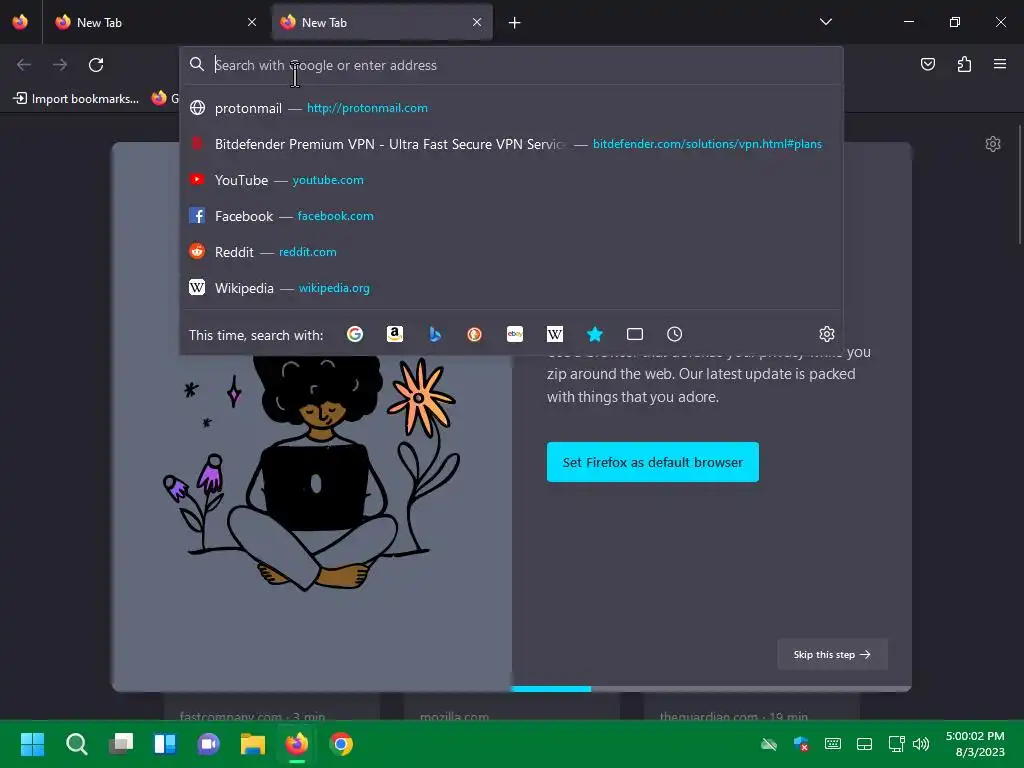Search this time with eBay

click(x=515, y=334)
